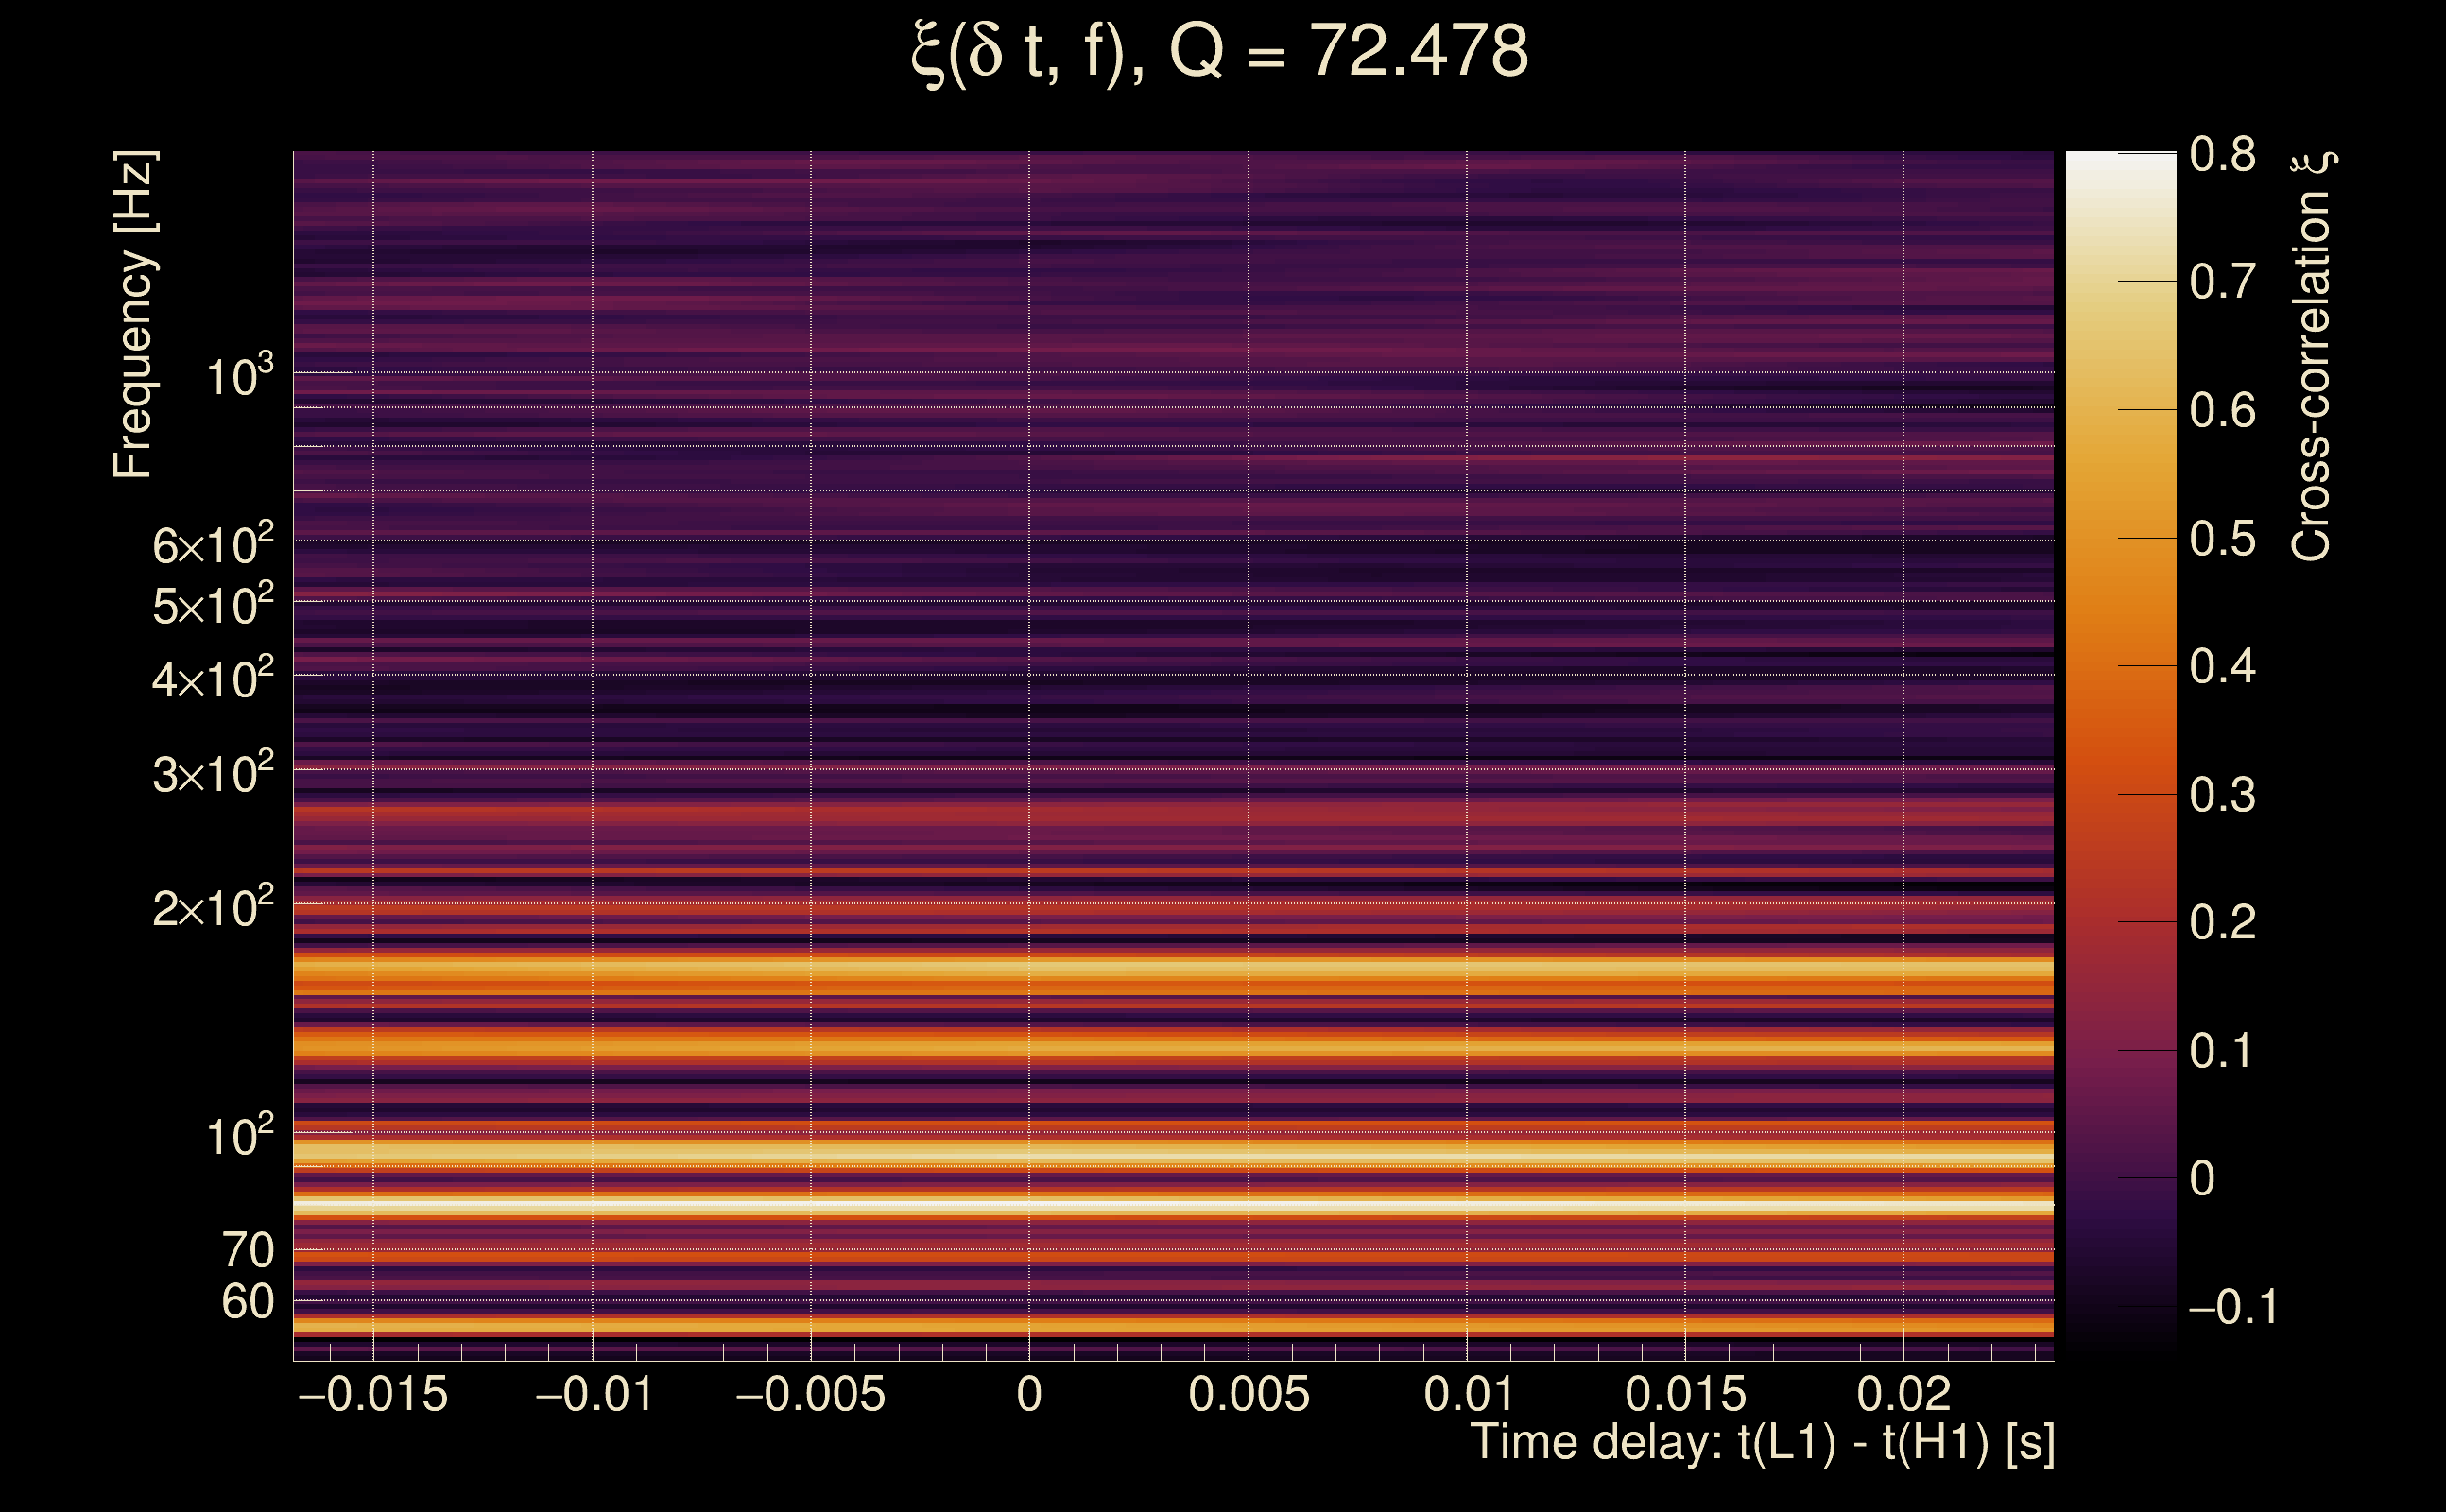Click the plot title showing Q = 72.478
2446x1512 pixels.
pos(1220,52)
